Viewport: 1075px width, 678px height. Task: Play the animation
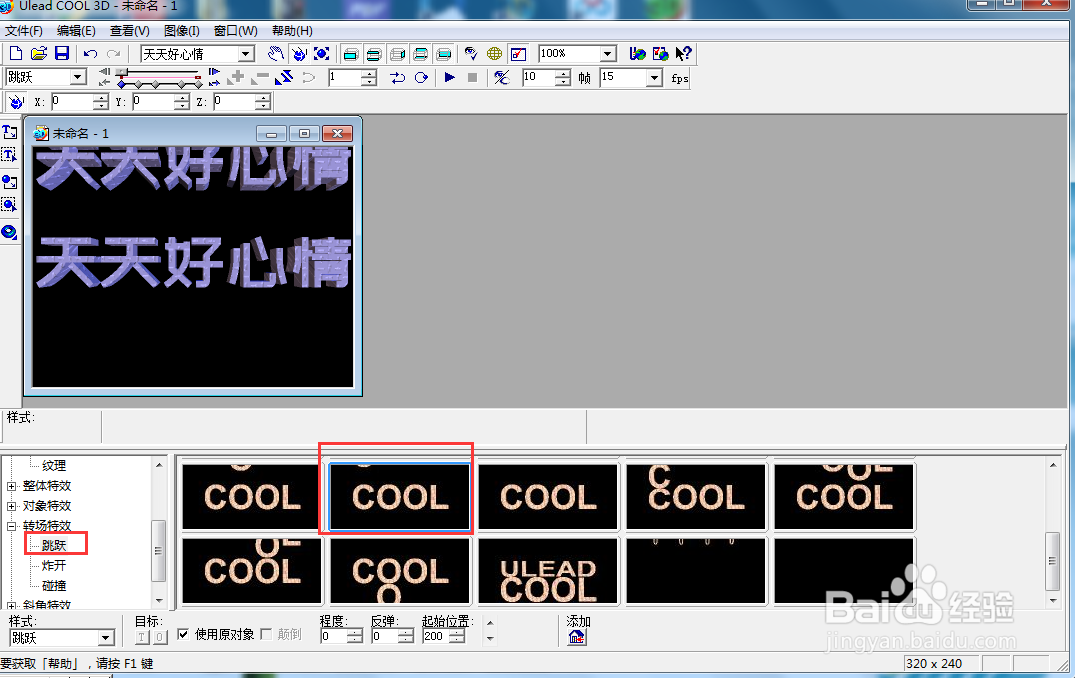point(450,77)
